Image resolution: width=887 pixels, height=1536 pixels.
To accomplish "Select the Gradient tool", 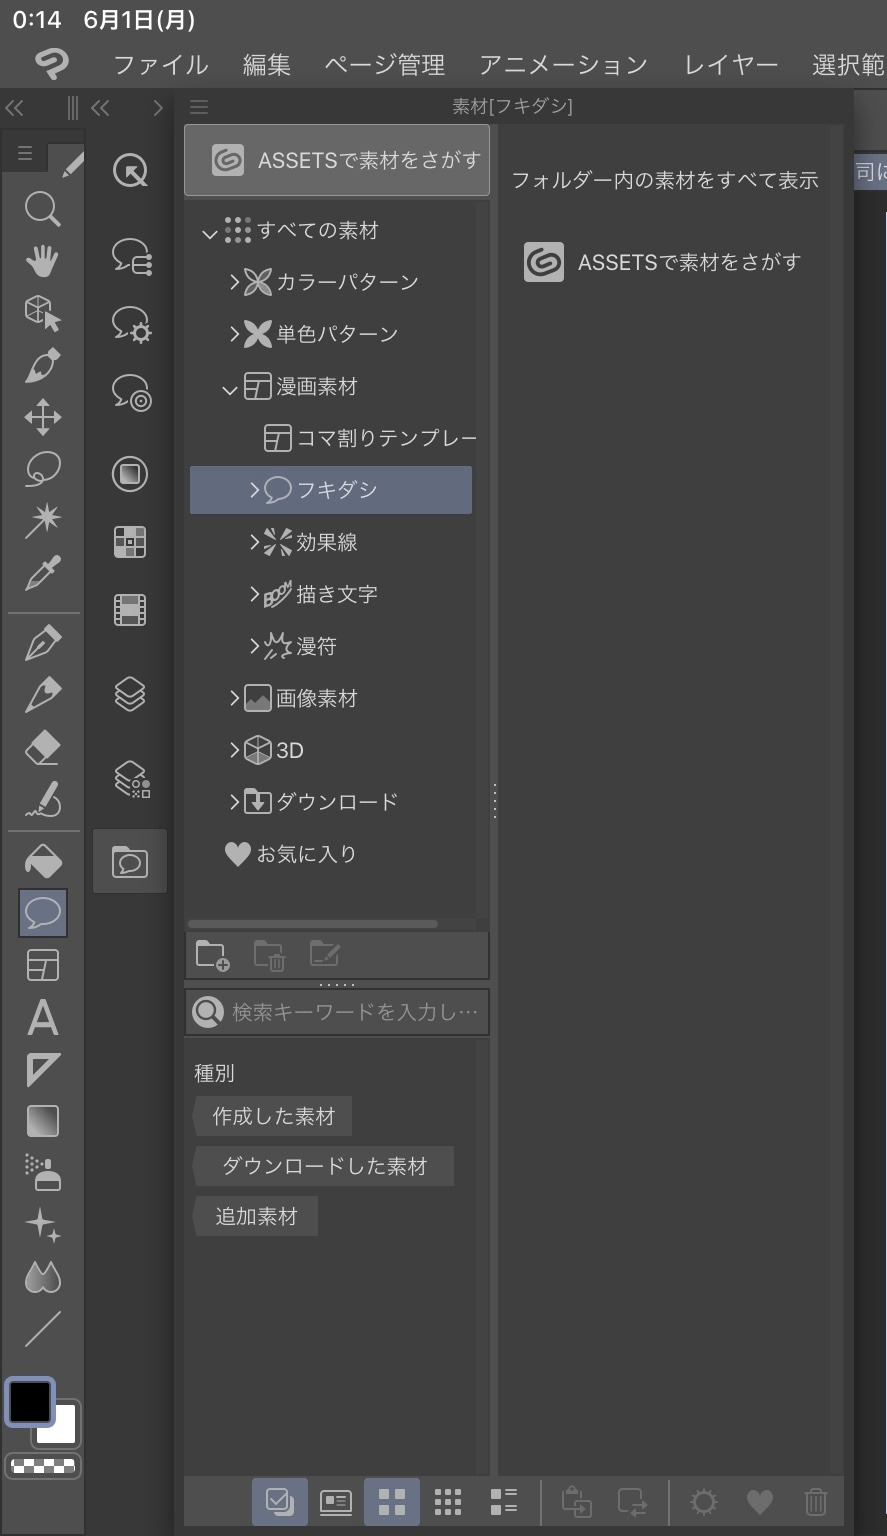I will (42, 1122).
